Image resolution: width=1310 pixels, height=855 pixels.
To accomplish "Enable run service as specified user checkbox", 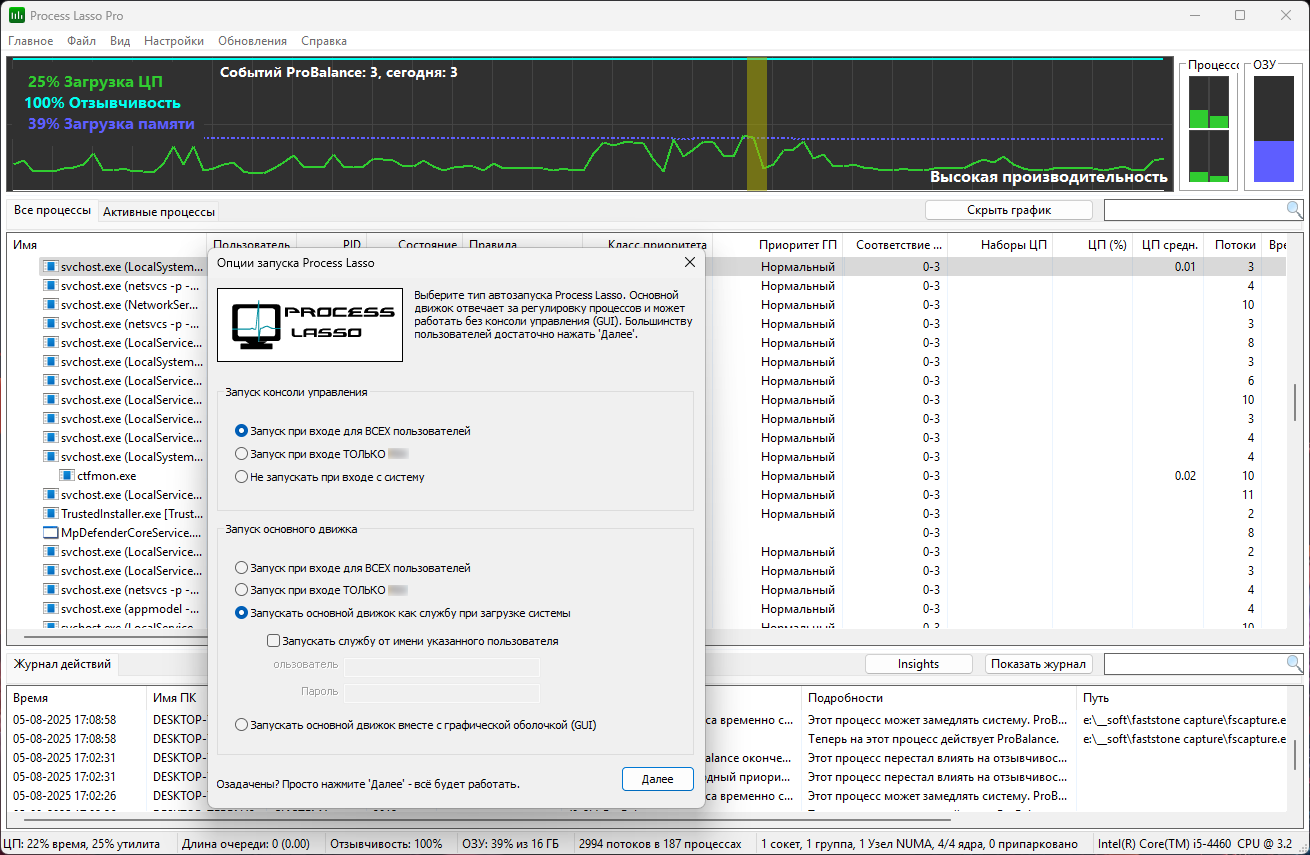I will click(274, 641).
